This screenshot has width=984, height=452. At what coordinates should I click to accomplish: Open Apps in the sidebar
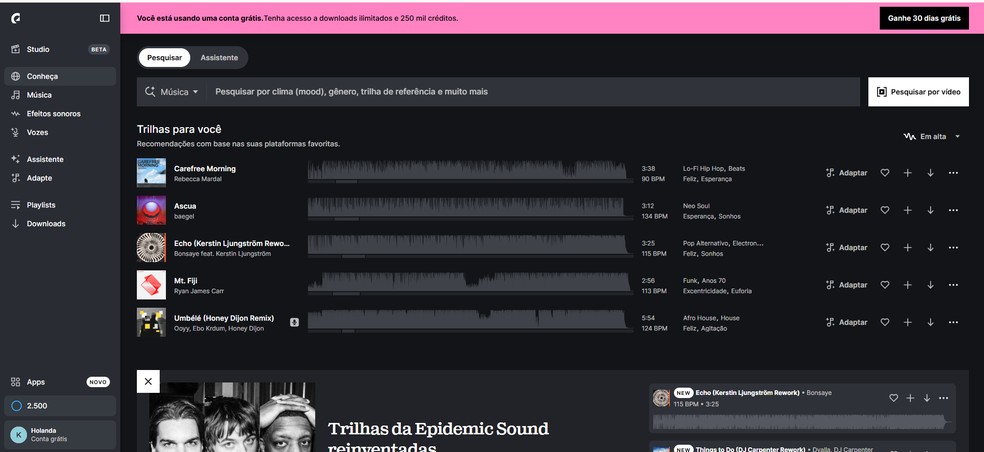(60, 382)
